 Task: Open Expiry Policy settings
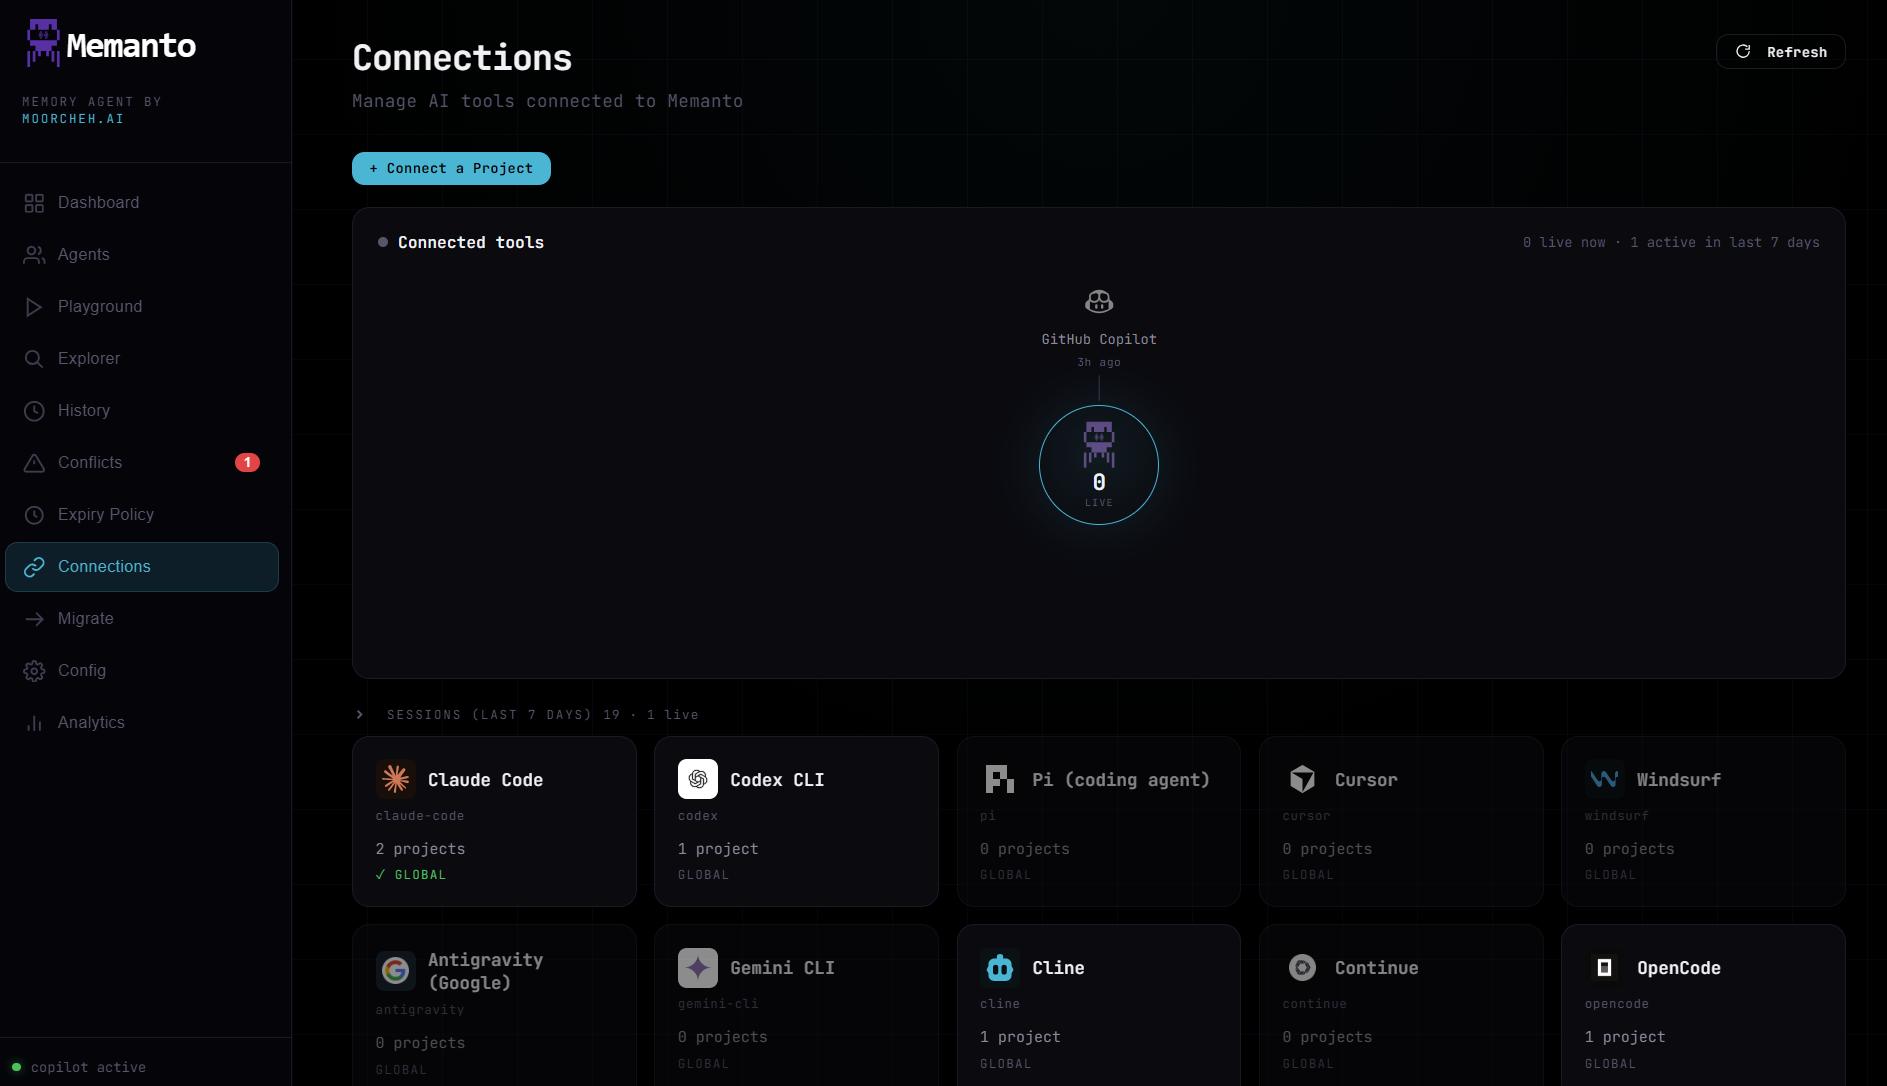(142, 515)
